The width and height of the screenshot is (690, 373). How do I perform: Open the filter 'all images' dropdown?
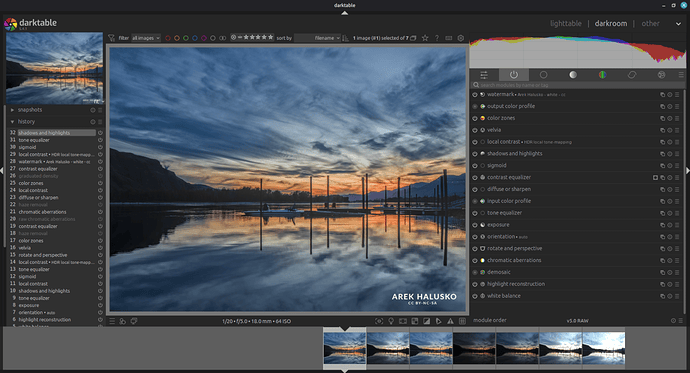tap(146, 38)
